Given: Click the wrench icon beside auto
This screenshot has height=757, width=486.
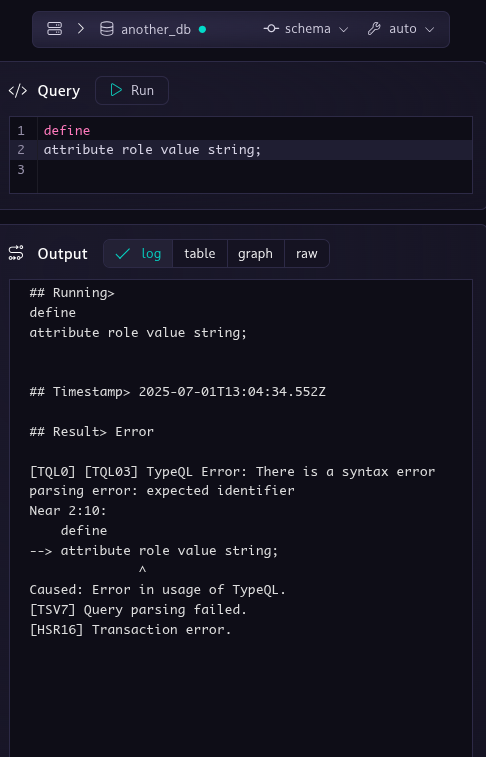Looking at the screenshot, I should [x=374, y=29].
